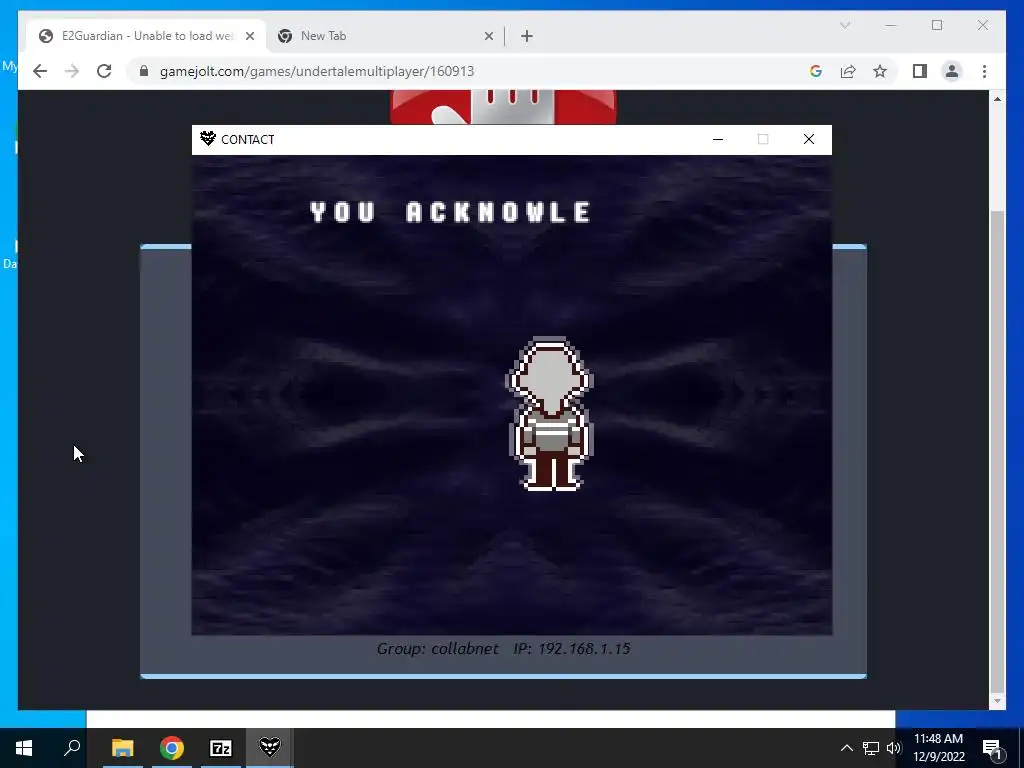Click the Google icon in address bar
Image resolution: width=1024 pixels, height=768 pixels.
click(816, 71)
